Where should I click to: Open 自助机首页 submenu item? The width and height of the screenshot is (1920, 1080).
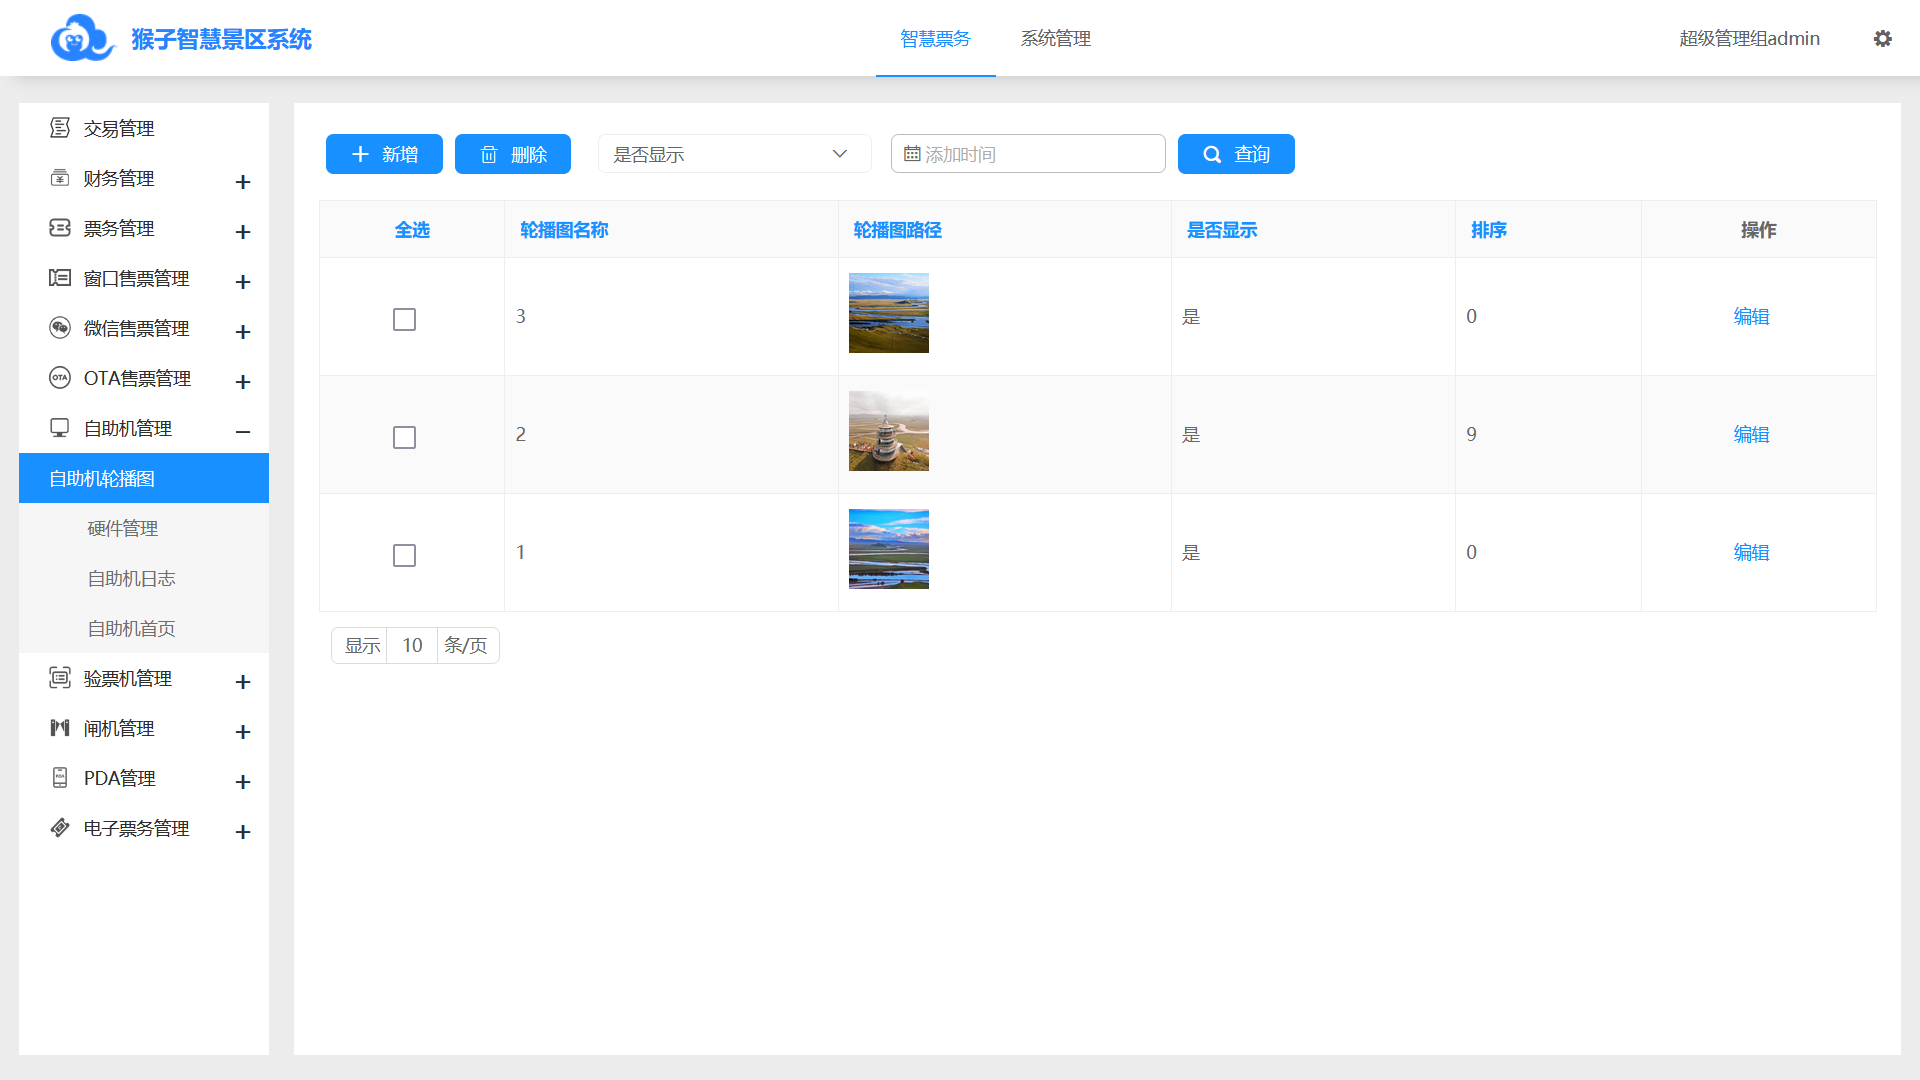click(x=144, y=628)
